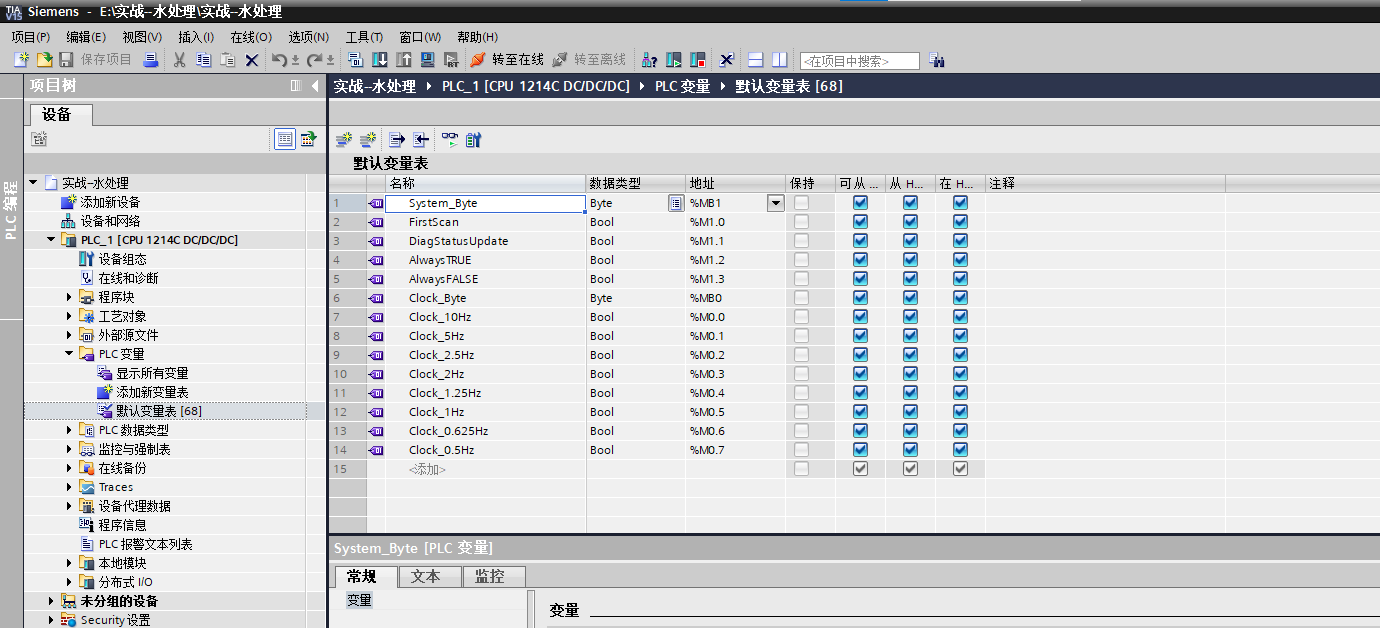Expand the 未分组的设备 node
Image resolution: width=1380 pixels, height=628 pixels.
click(x=51, y=601)
